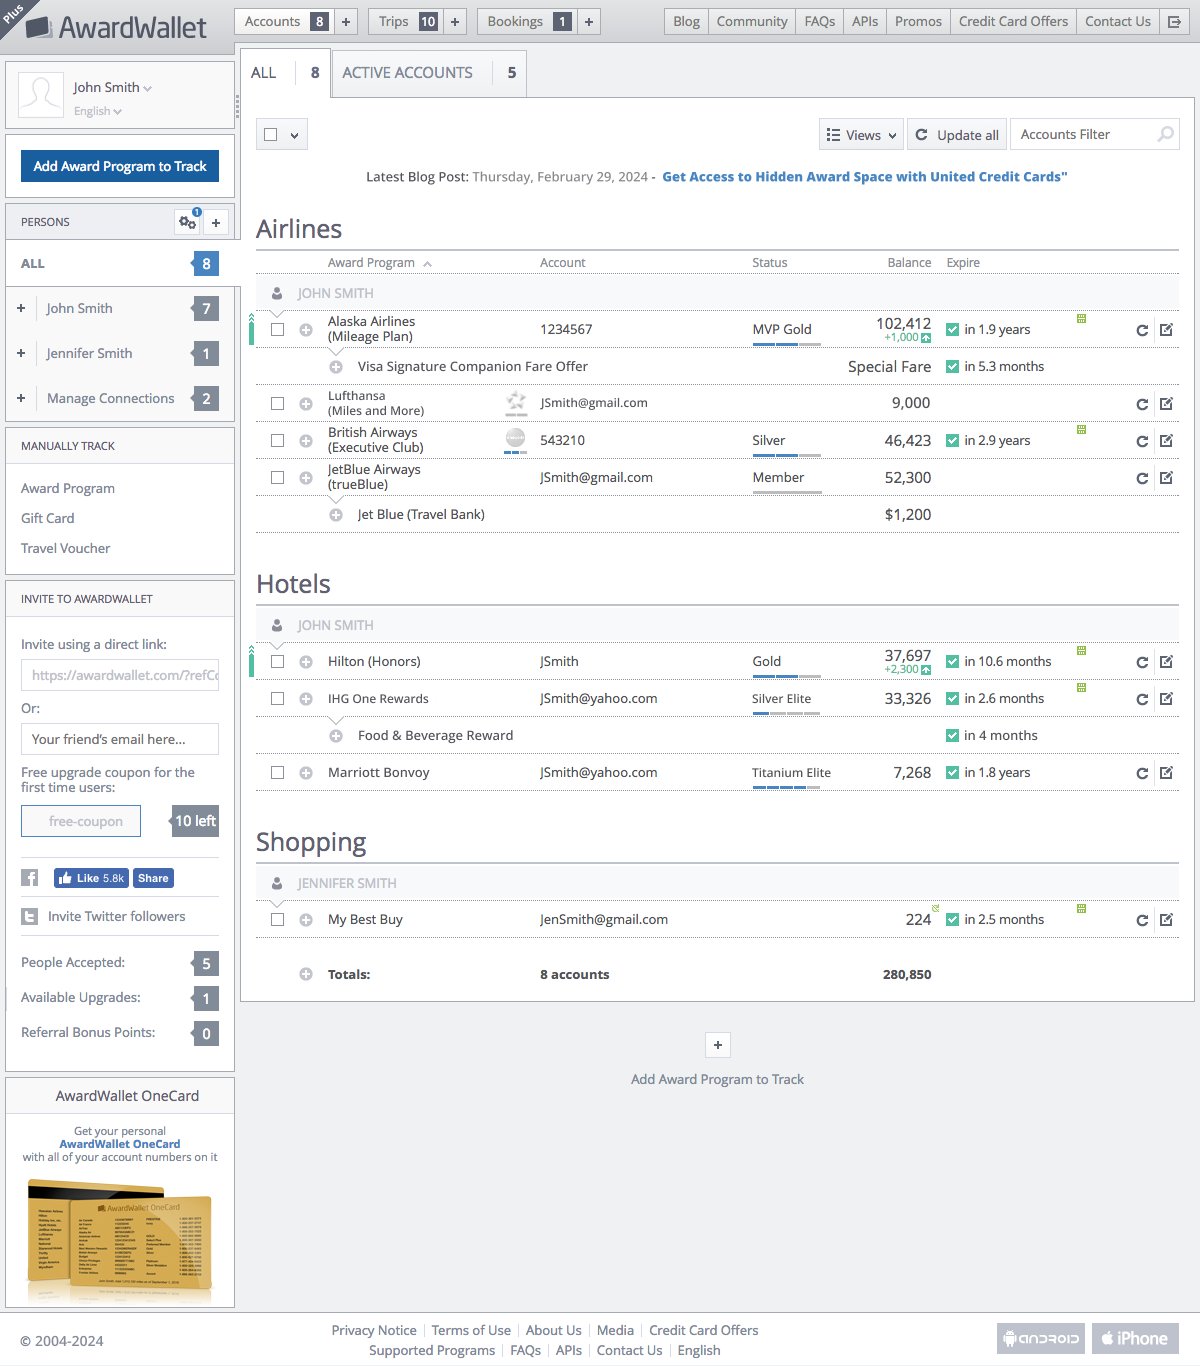Edit the My Best Buy account
This screenshot has height=1366, width=1200.
(x=1166, y=920)
